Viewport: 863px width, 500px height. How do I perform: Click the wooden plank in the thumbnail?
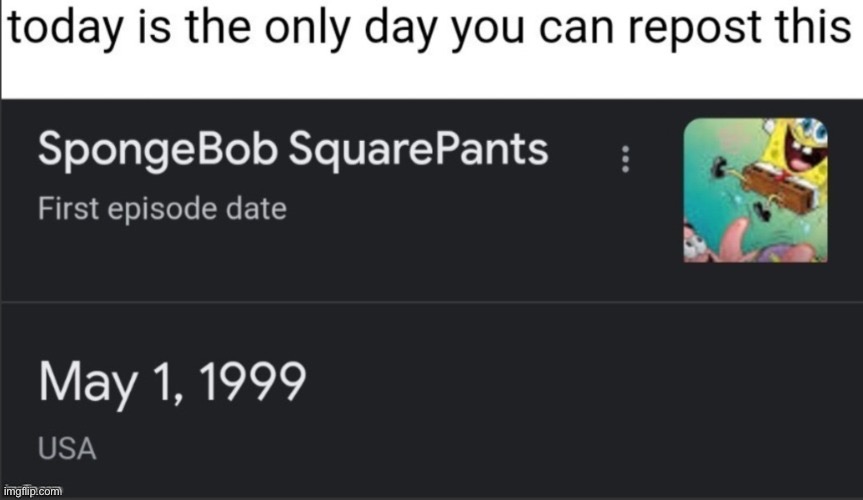[x=778, y=189]
